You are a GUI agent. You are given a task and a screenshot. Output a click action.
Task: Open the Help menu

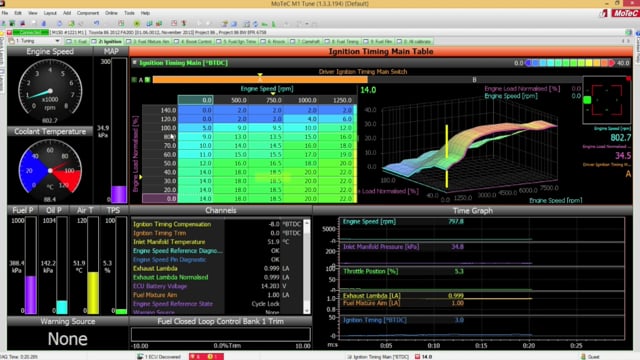point(145,13)
